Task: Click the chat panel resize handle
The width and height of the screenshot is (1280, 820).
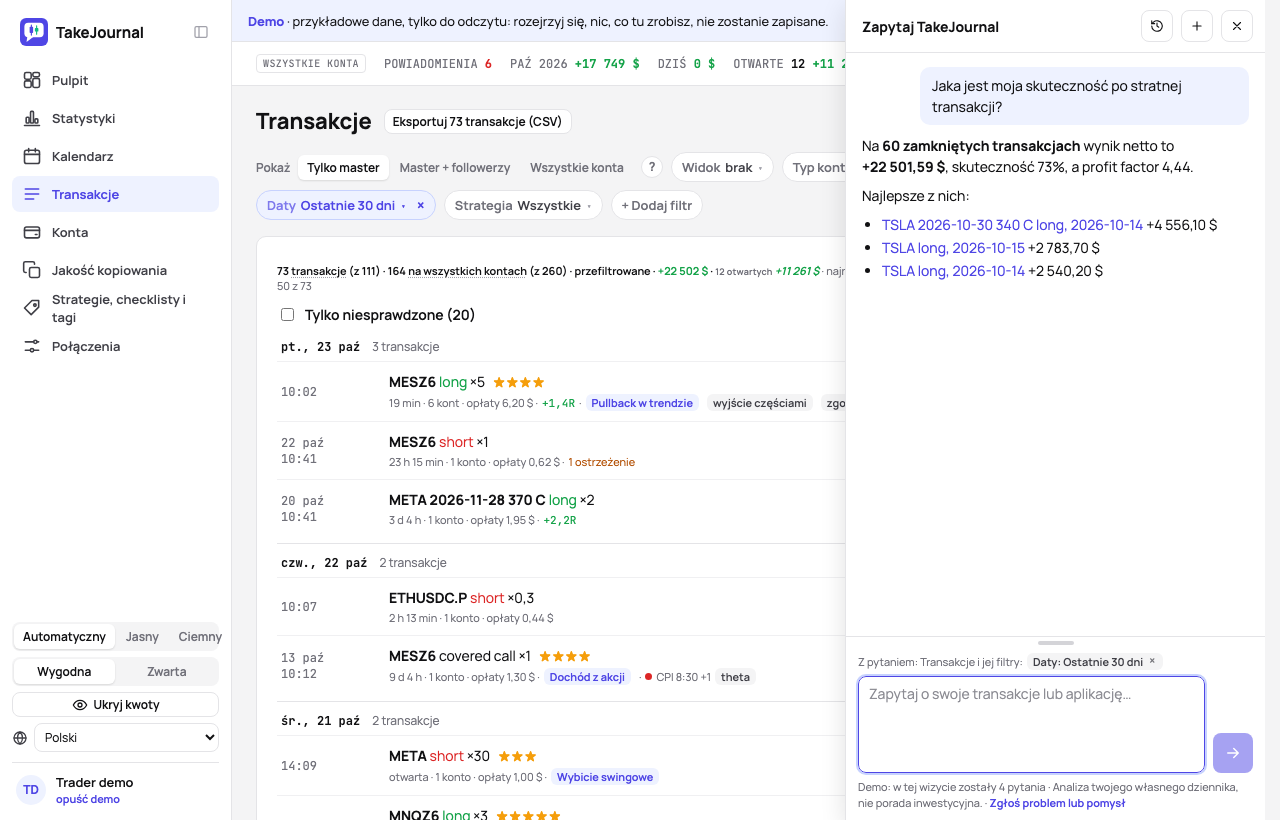Action: tap(1056, 643)
